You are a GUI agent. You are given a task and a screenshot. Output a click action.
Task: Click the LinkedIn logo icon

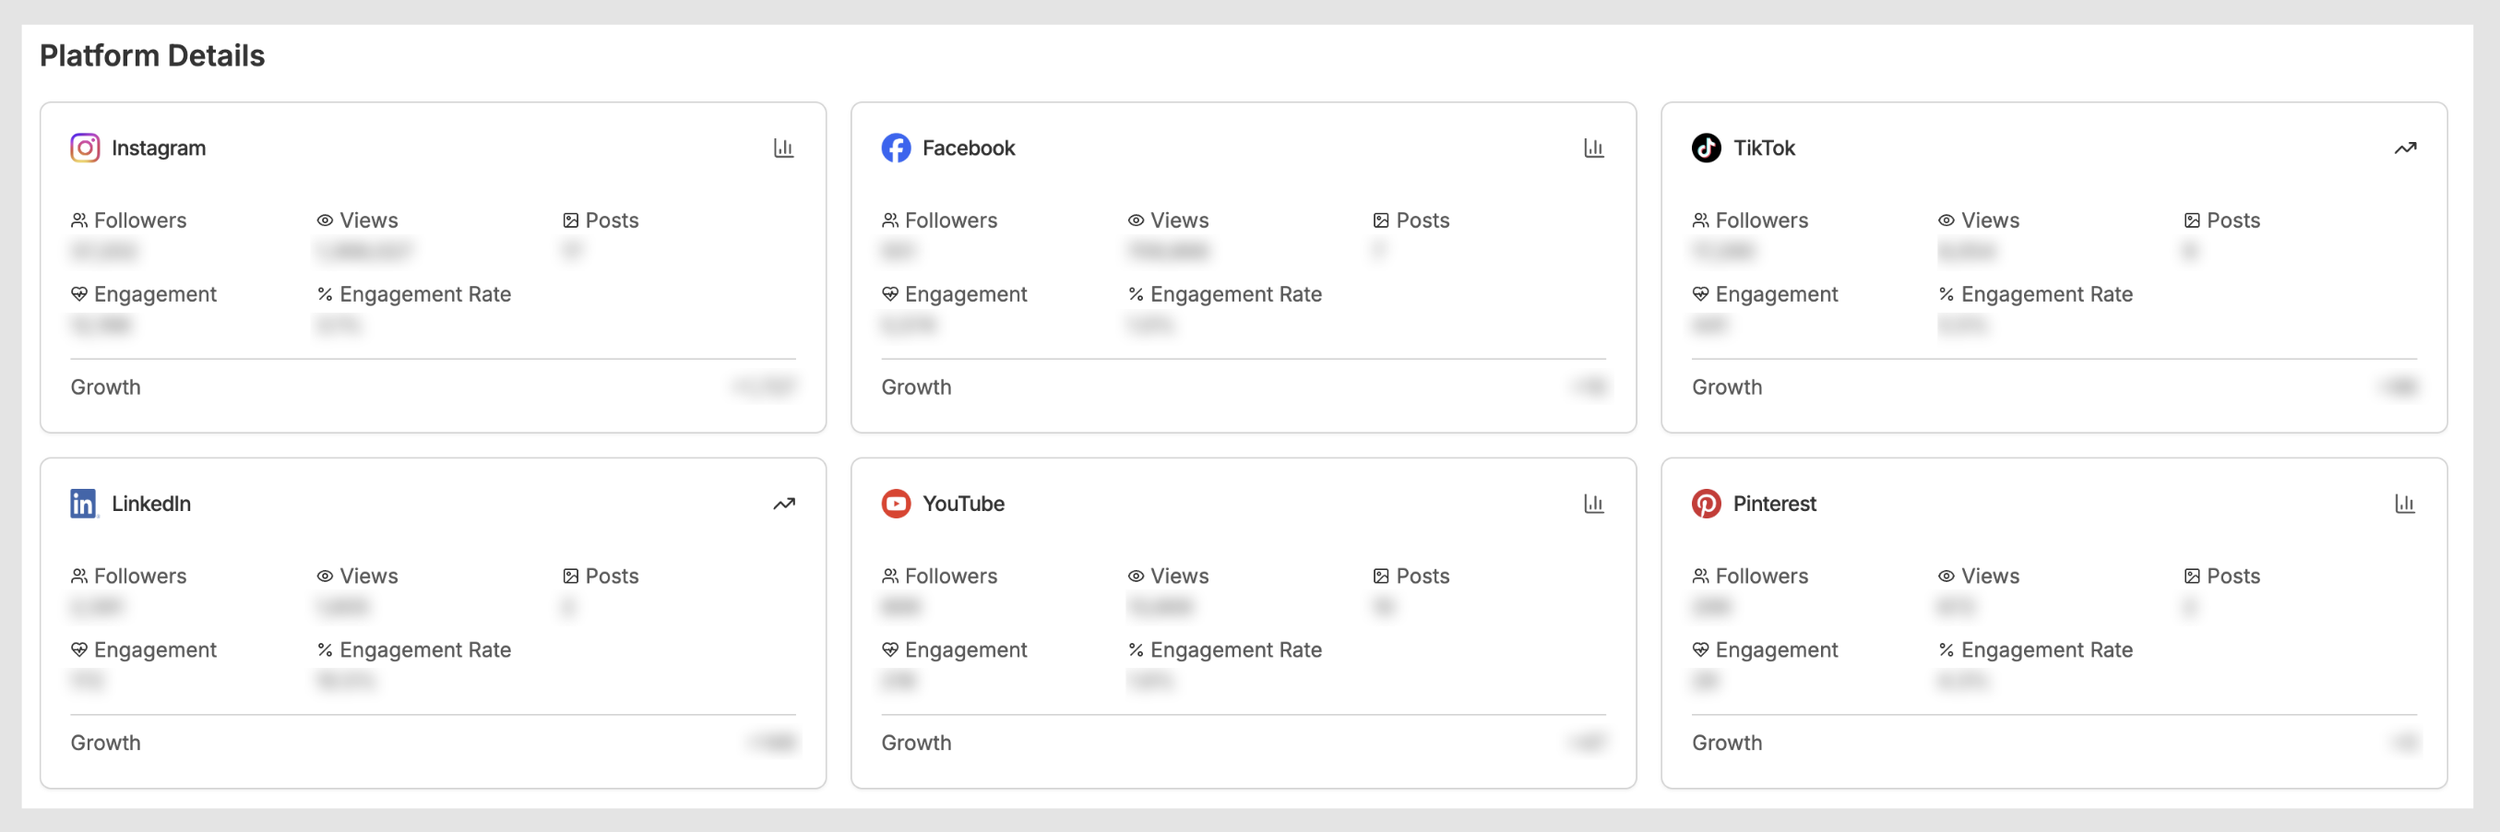click(x=84, y=504)
